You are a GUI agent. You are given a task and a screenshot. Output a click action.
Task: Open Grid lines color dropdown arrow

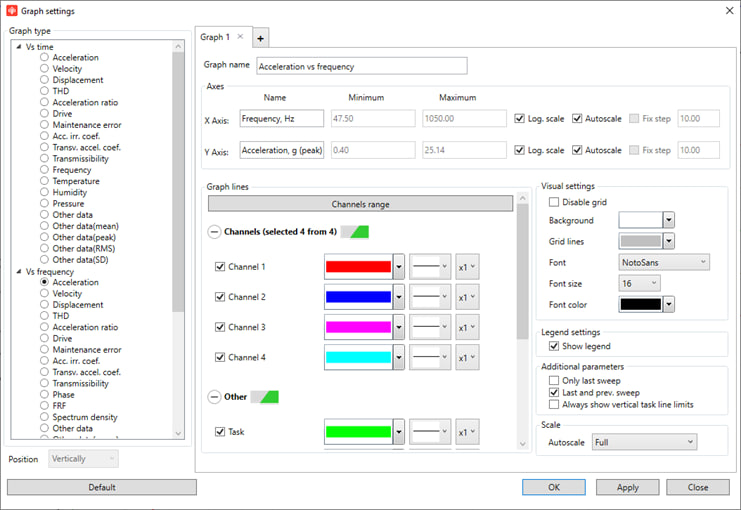(x=668, y=241)
